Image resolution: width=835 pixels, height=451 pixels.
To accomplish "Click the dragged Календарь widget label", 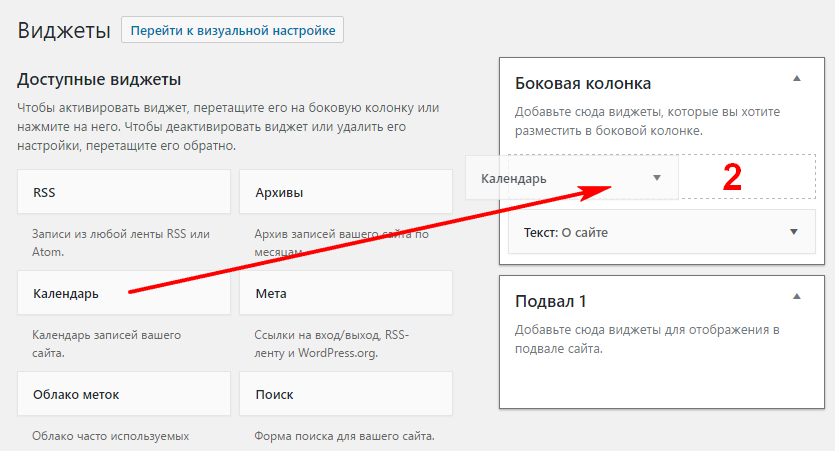I will (x=514, y=178).
